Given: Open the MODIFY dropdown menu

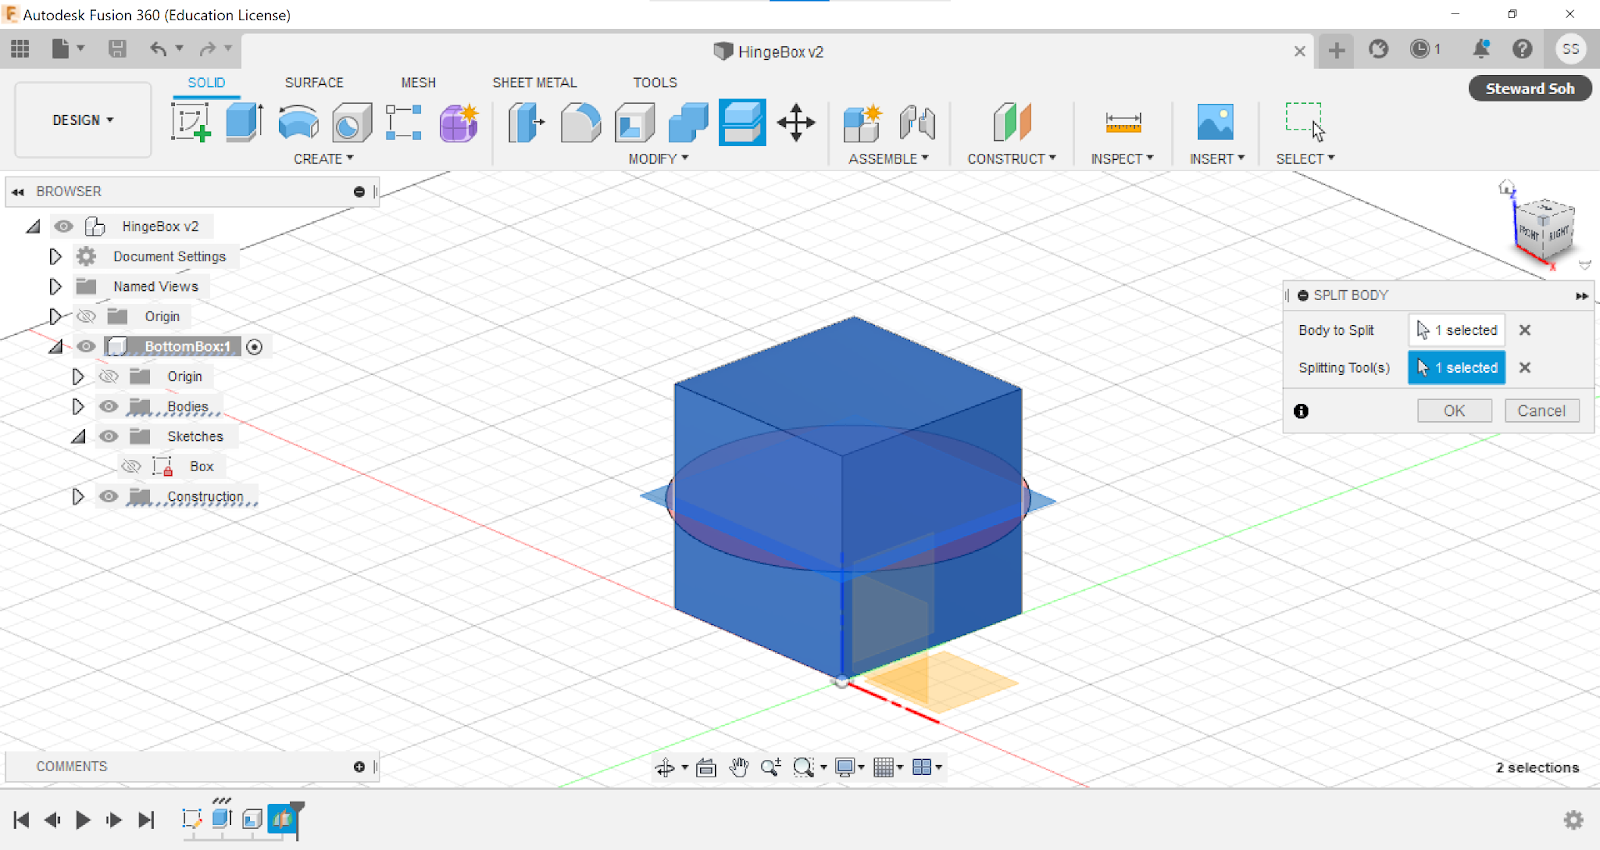Looking at the screenshot, I should coord(658,159).
